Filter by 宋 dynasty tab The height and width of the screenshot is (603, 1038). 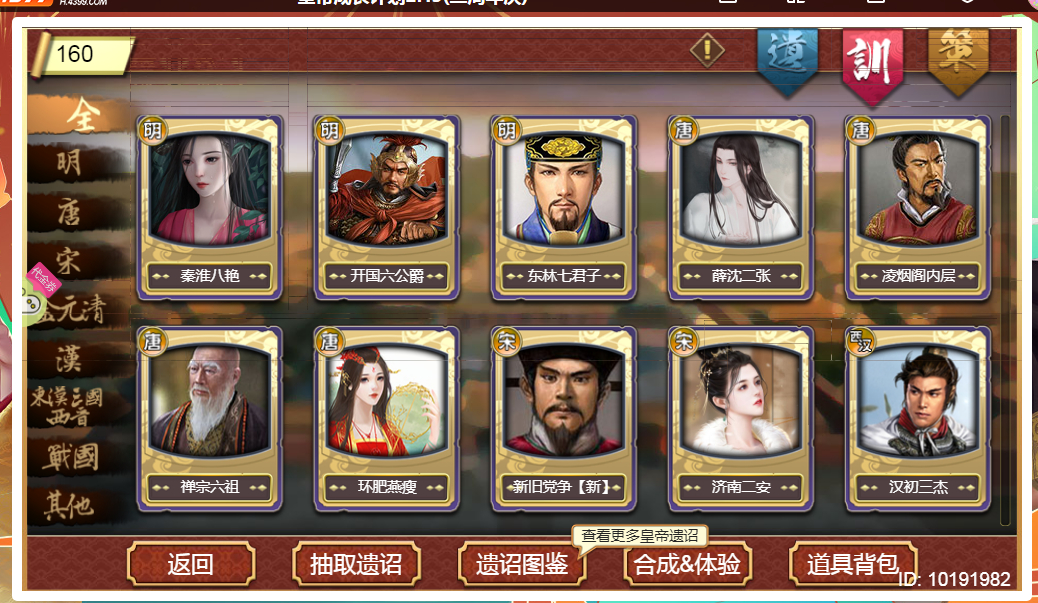tap(68, 261)
